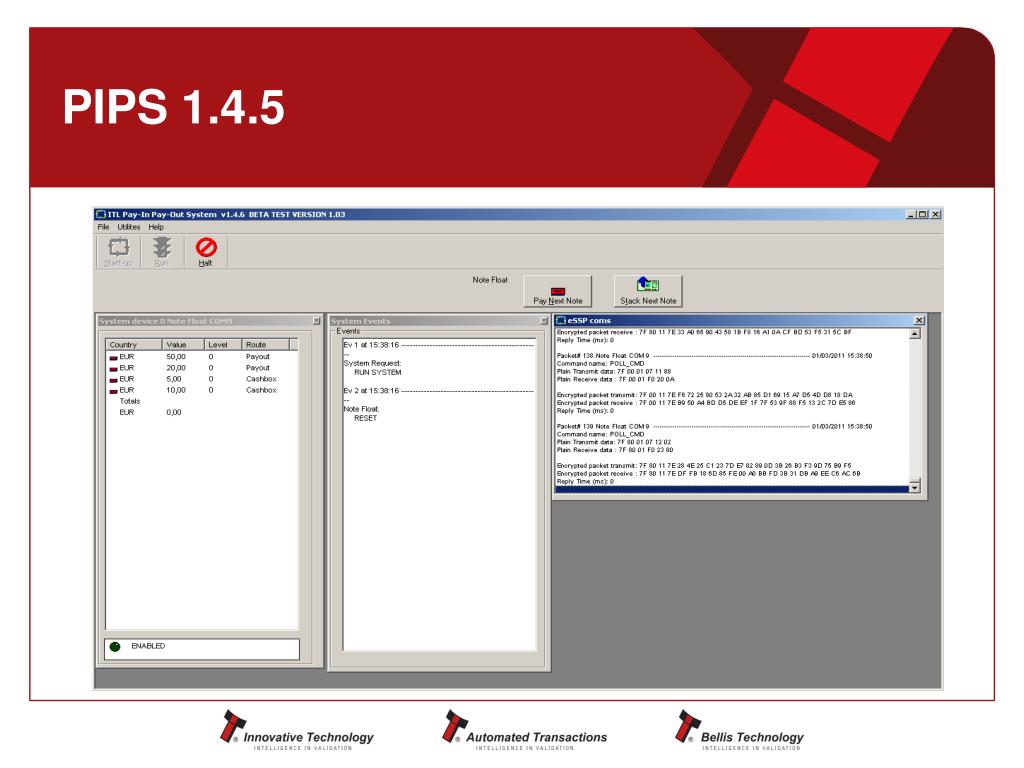Click eSSP coms scrollbar down arrow
This screenshot has width=1024, height=768.
pyautogui.click(x=914, y=487)
